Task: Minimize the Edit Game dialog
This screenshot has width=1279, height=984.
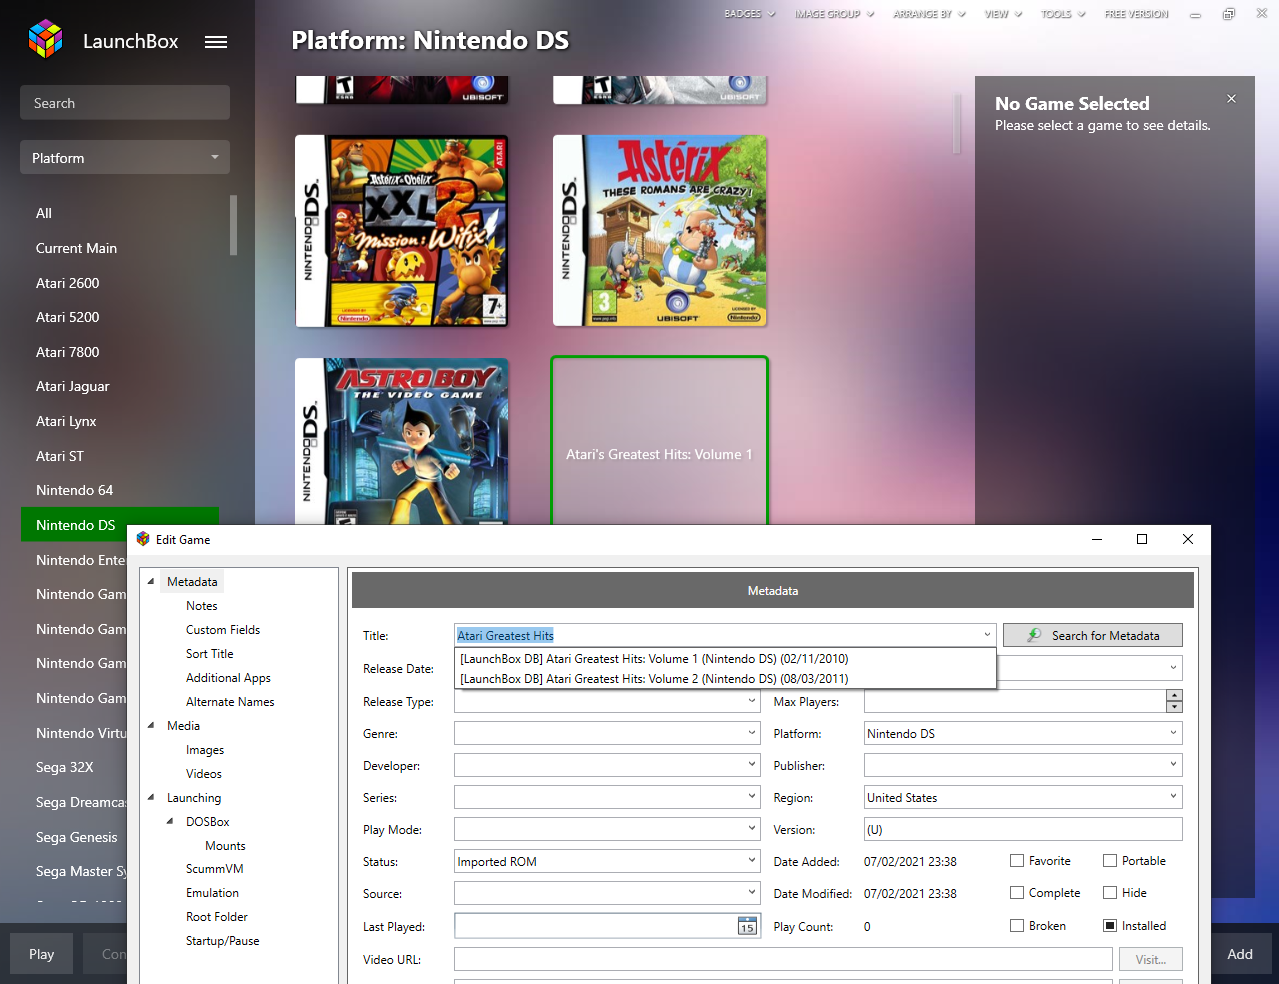Action: [x=1097, y=539]
